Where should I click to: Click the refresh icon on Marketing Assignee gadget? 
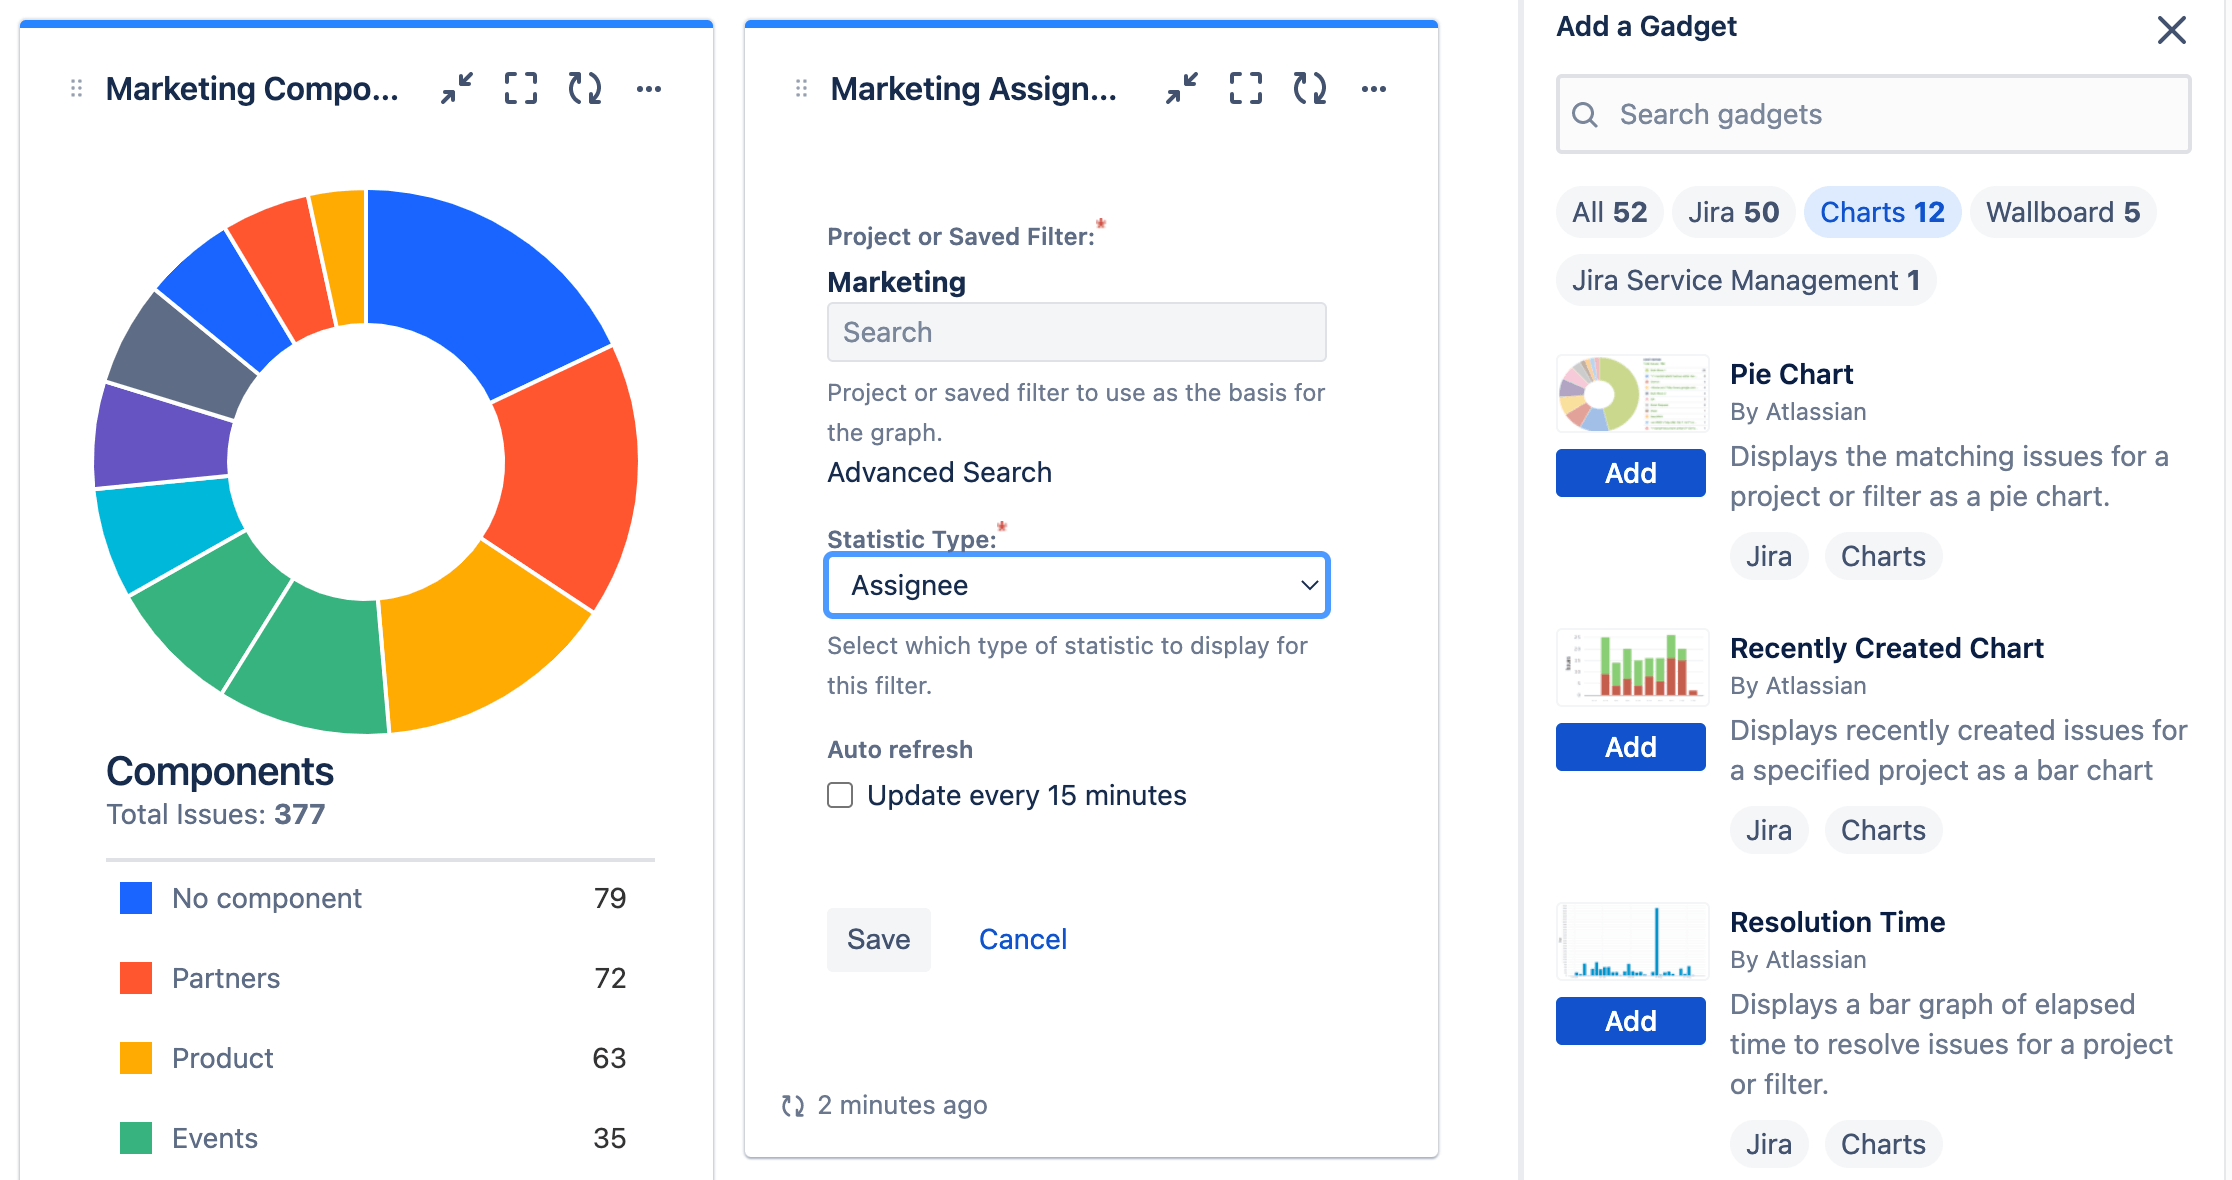tap(1309, 89)
